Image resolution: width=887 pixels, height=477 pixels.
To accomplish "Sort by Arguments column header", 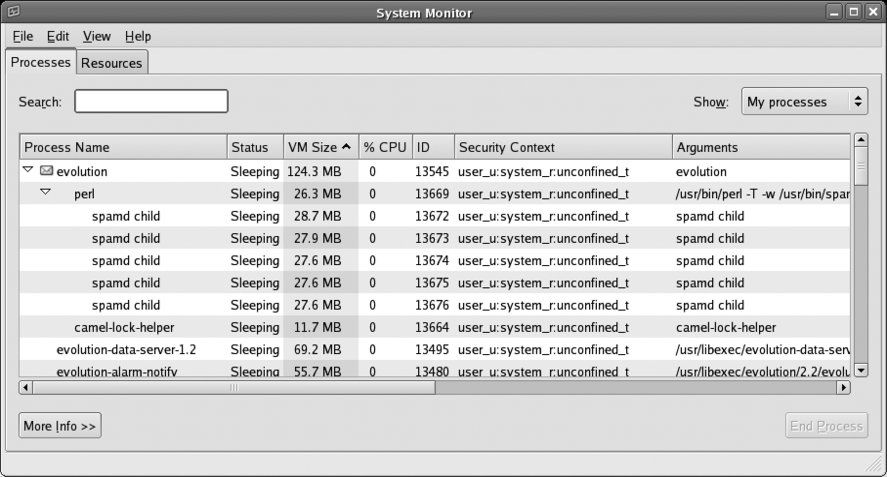I will pos(761,147).
